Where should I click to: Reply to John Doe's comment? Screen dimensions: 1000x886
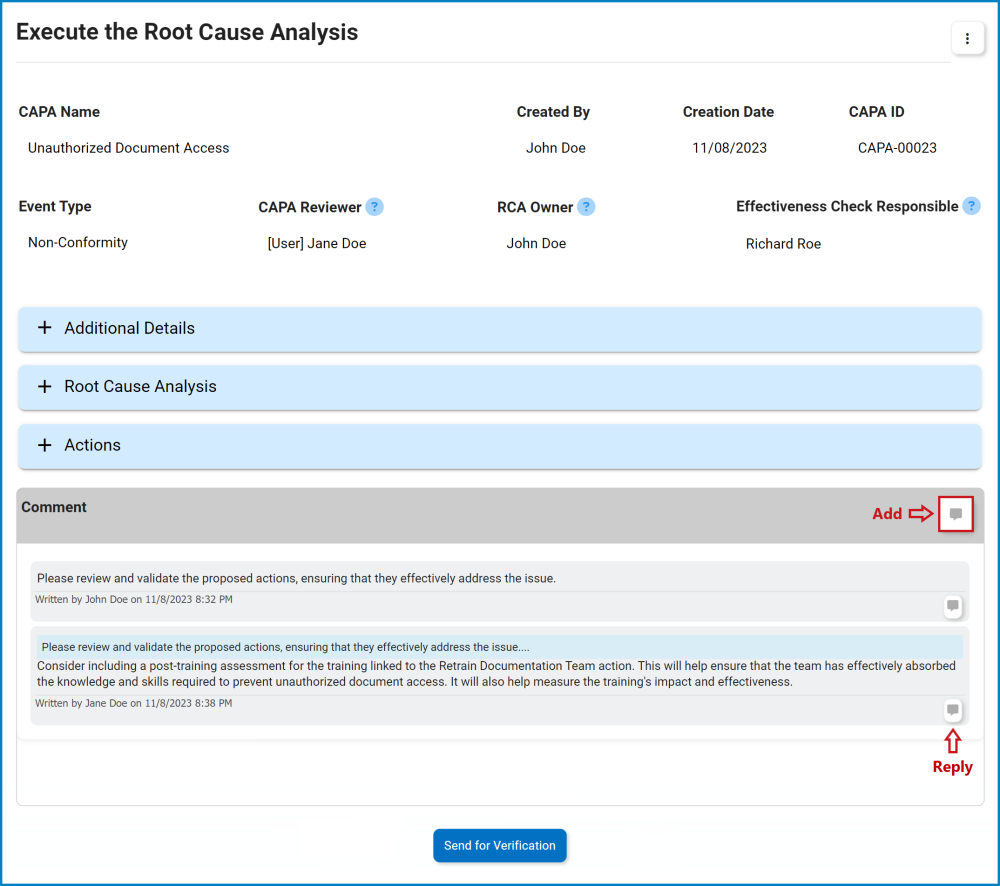[951, 606]
